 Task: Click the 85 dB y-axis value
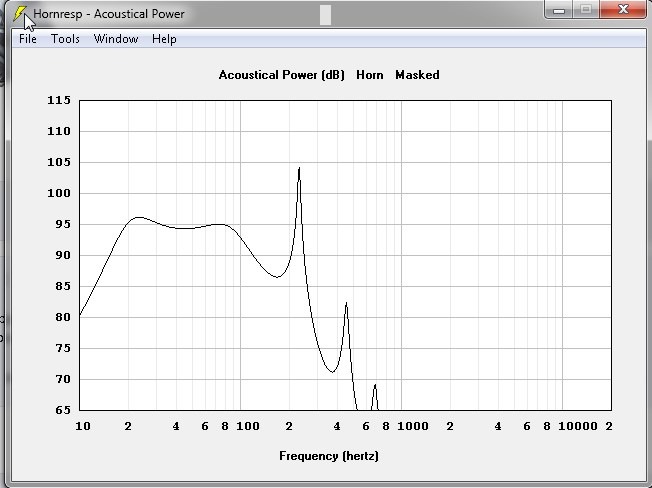pos(63,286)
